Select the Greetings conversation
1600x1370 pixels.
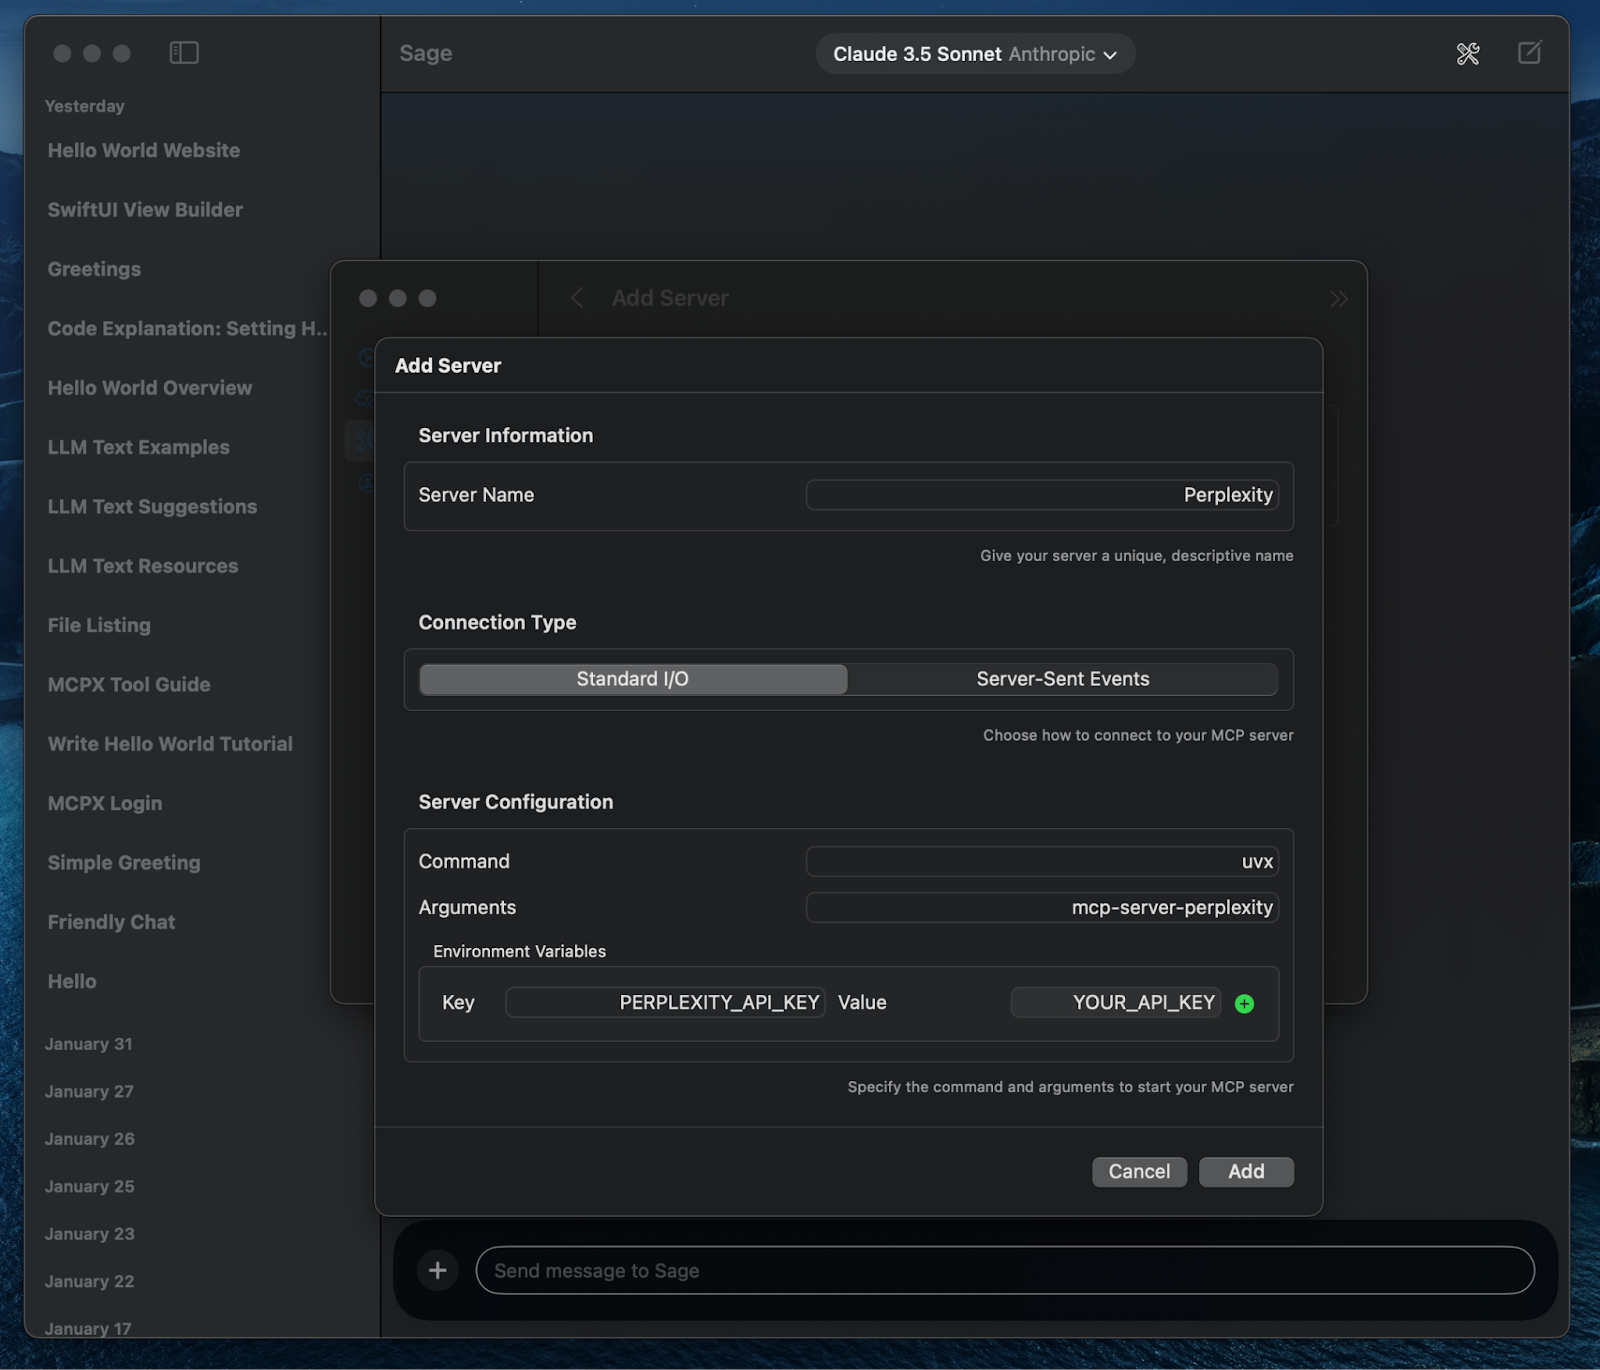click(x=94, y=269)
